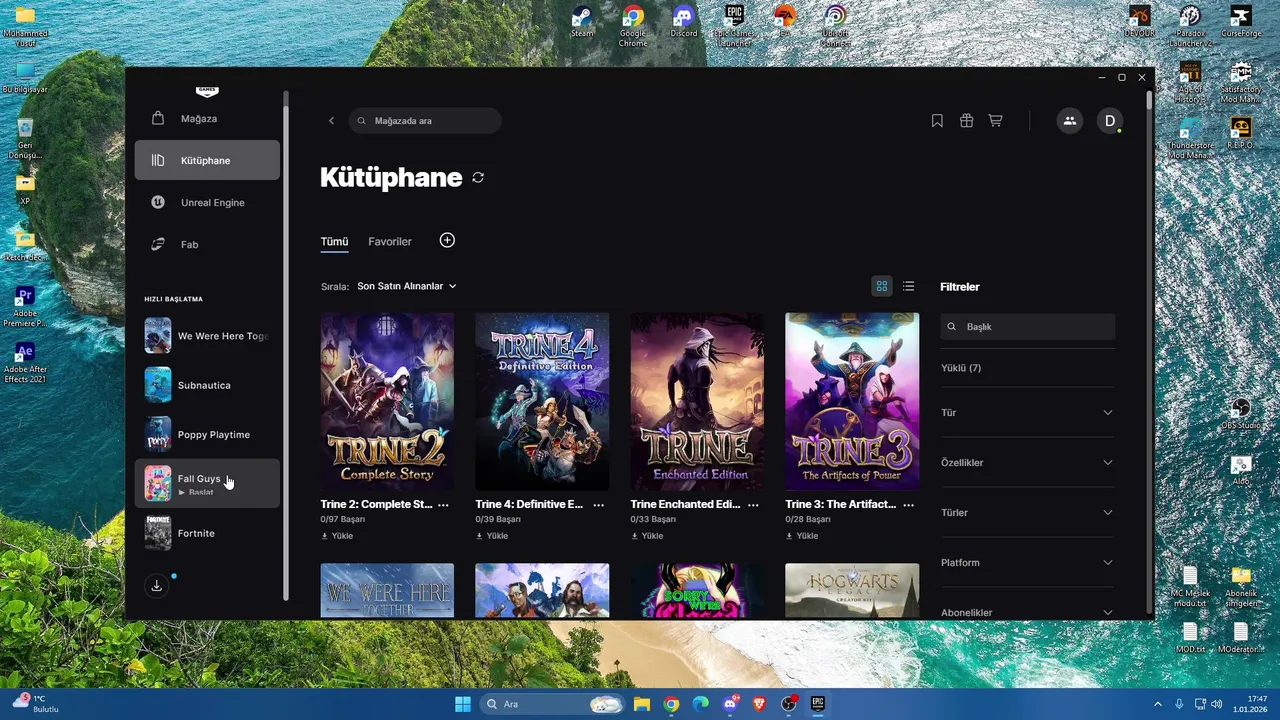Open R.E.P.O. desktop shortcut

point(1241,133)
